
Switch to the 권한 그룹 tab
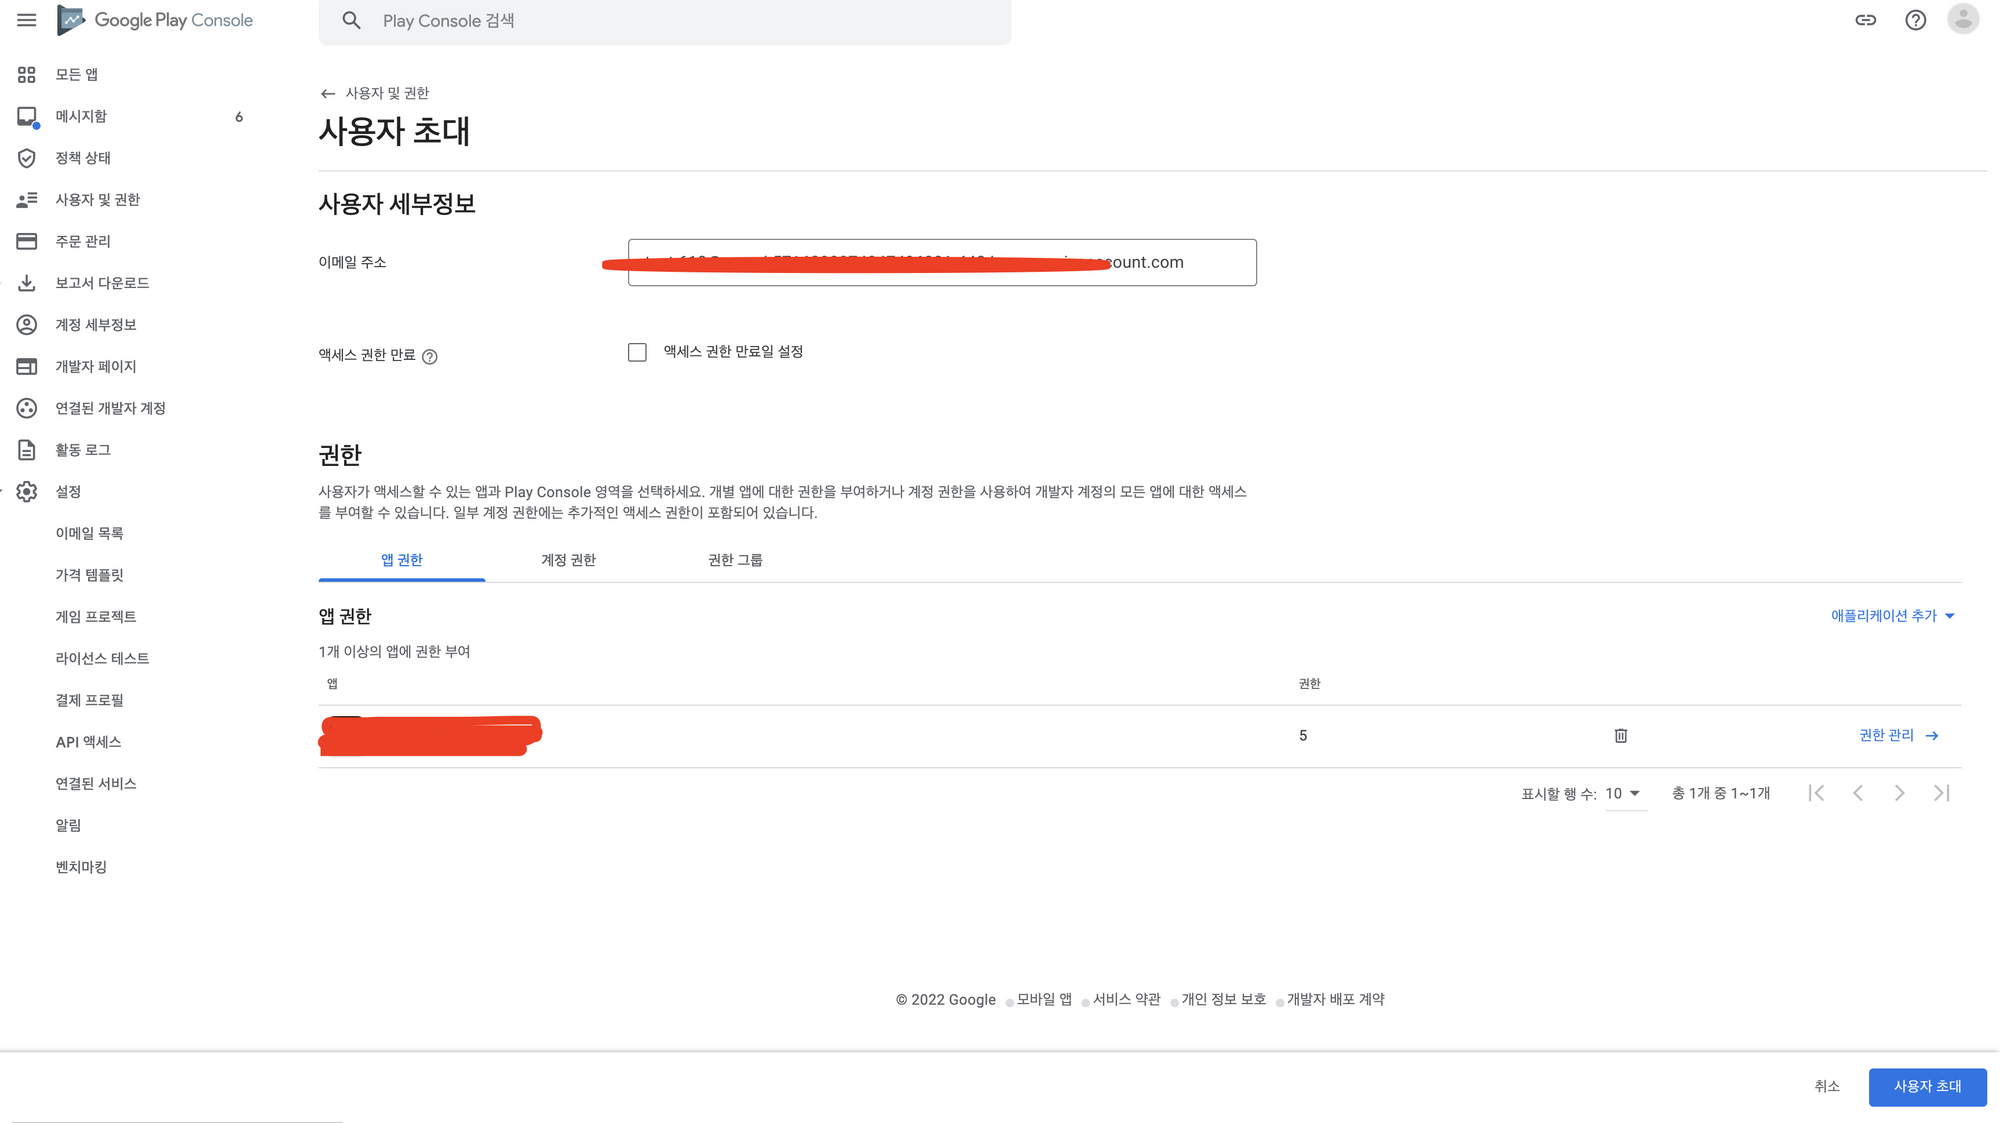[x=735, y=560]
